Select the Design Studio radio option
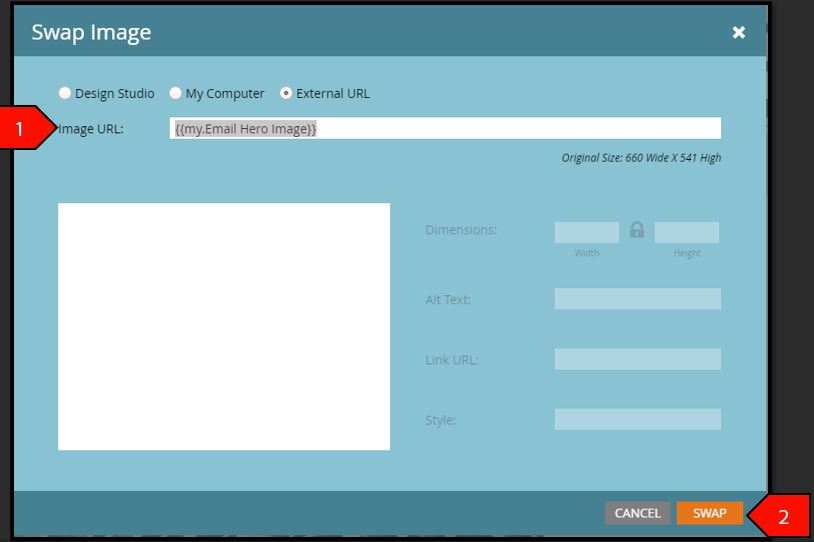 (65, 93)
